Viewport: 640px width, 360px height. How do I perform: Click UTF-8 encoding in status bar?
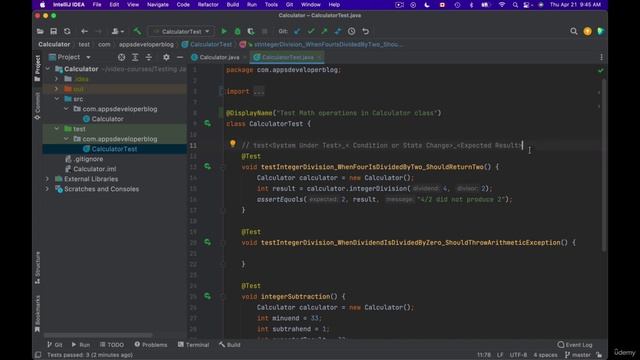(x=518, y=355)
